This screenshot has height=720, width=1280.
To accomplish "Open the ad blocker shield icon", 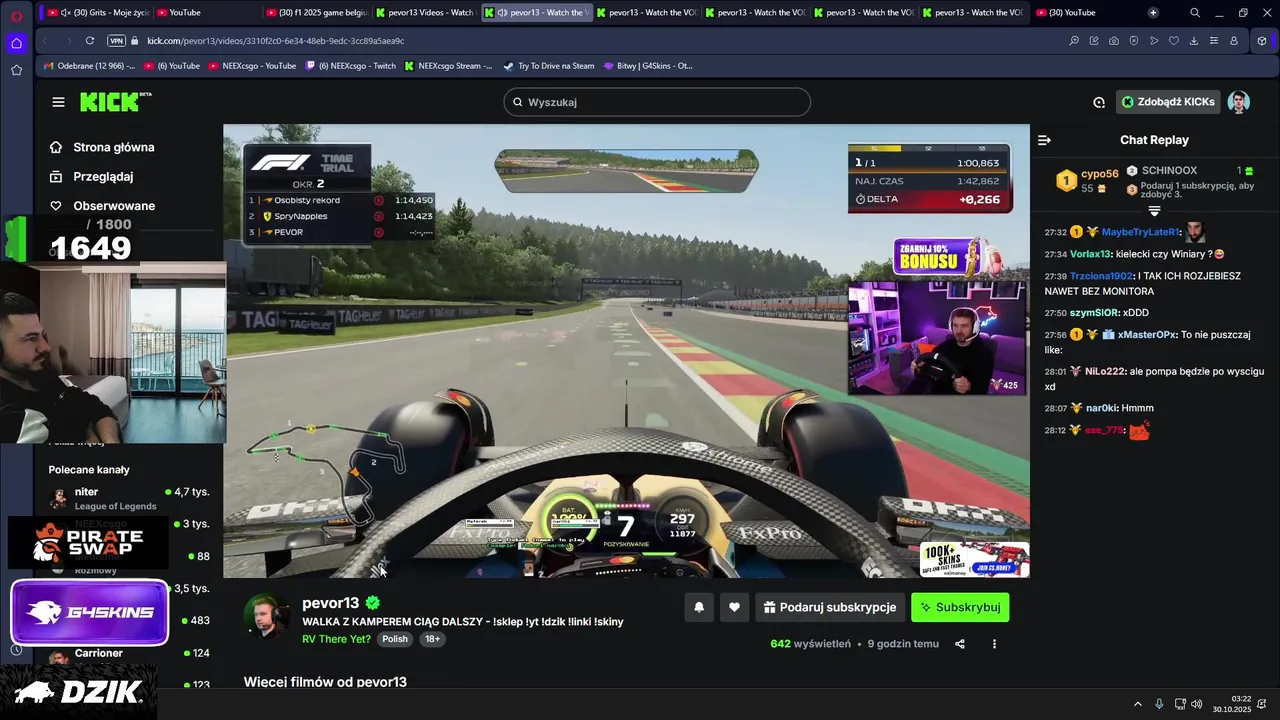I will 1134,41.
